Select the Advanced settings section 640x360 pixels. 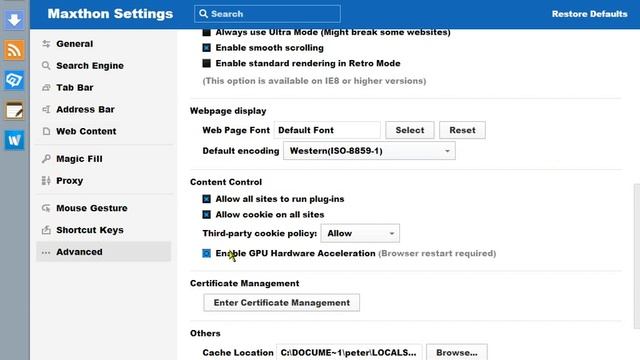tap(103, 252)
